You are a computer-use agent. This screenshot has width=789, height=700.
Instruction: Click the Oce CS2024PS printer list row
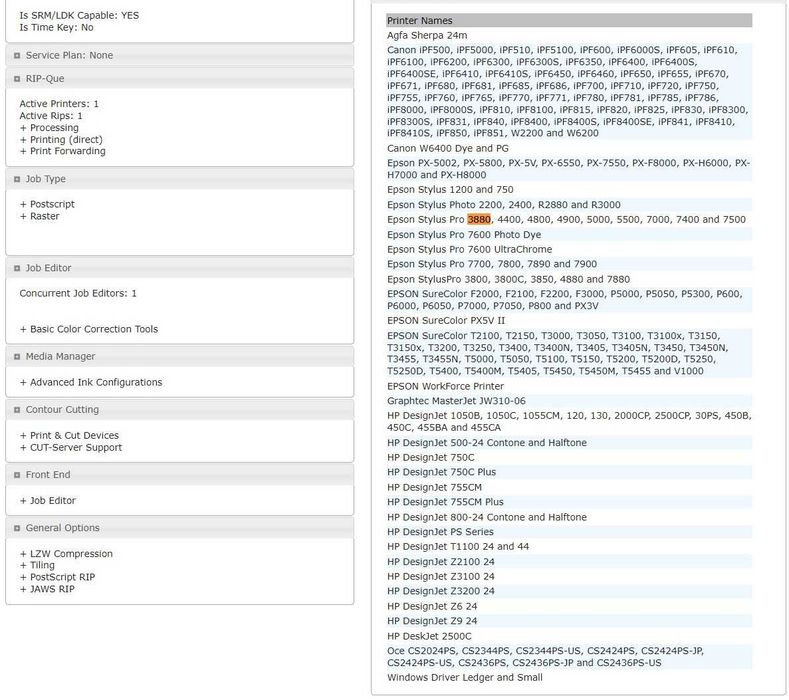point(569,657)
